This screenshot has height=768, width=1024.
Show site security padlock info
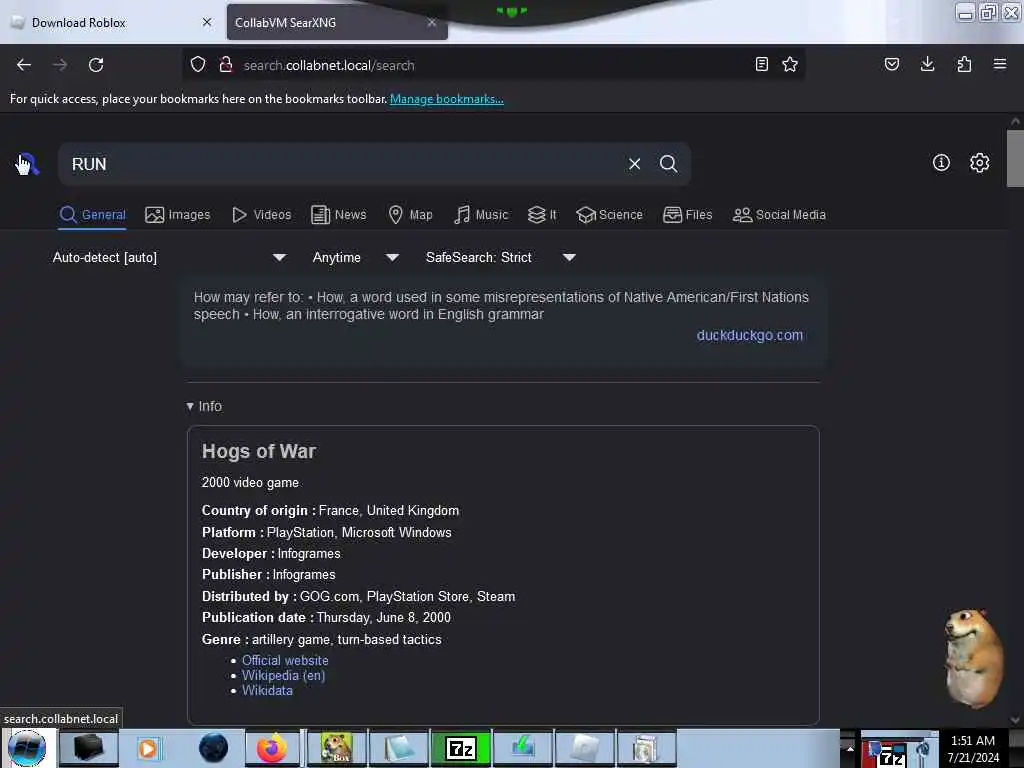[x=226, y=65]
